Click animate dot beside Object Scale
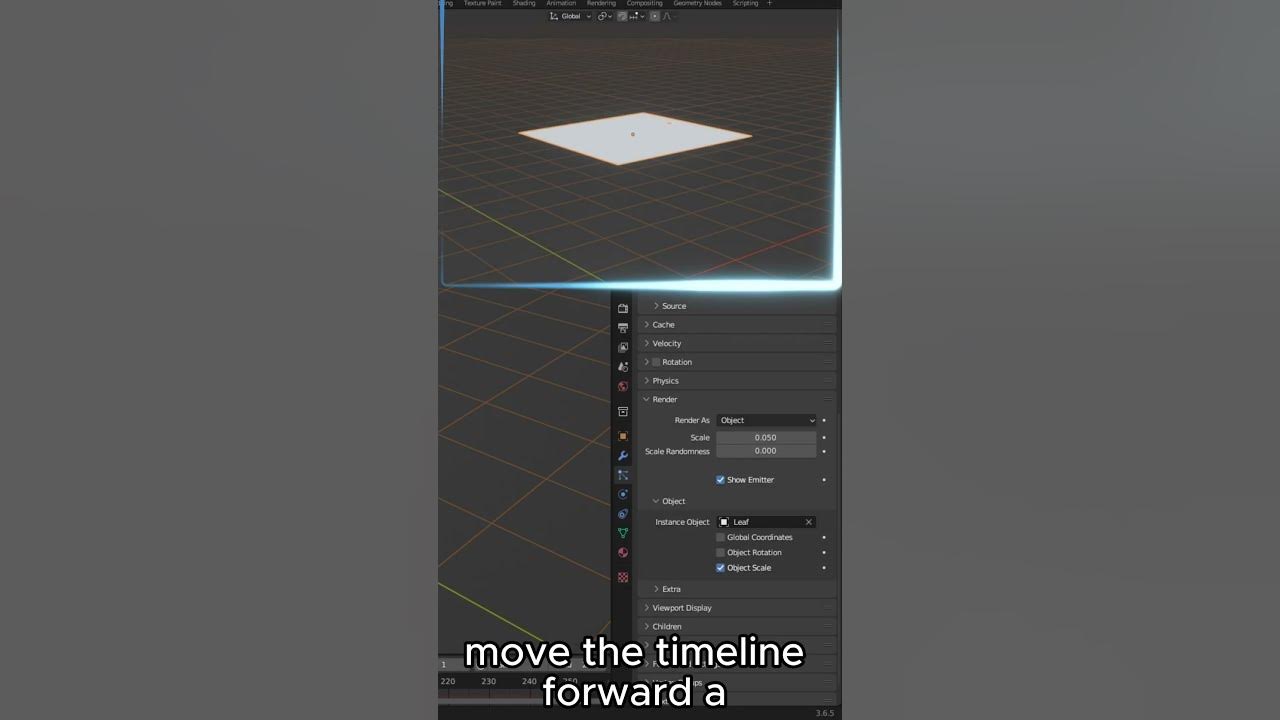The image size is (1280, 720). [x=824, y=568]
